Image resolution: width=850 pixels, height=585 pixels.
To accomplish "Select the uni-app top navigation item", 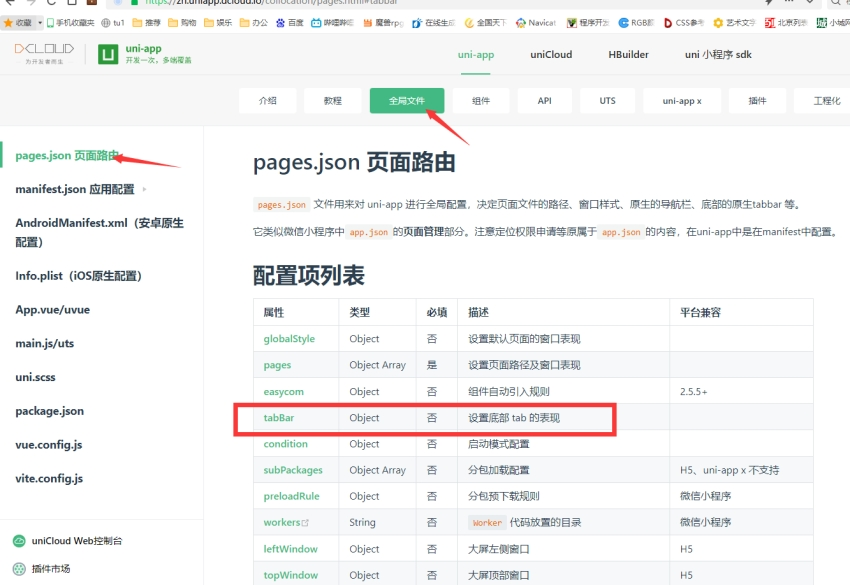I will [x=476, y=55].
